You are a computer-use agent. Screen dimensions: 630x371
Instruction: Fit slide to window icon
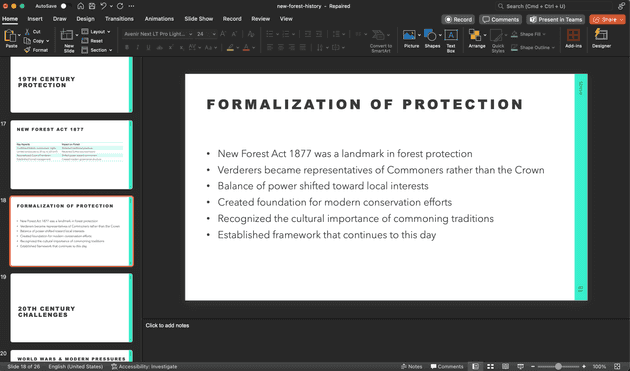point(617,366)
